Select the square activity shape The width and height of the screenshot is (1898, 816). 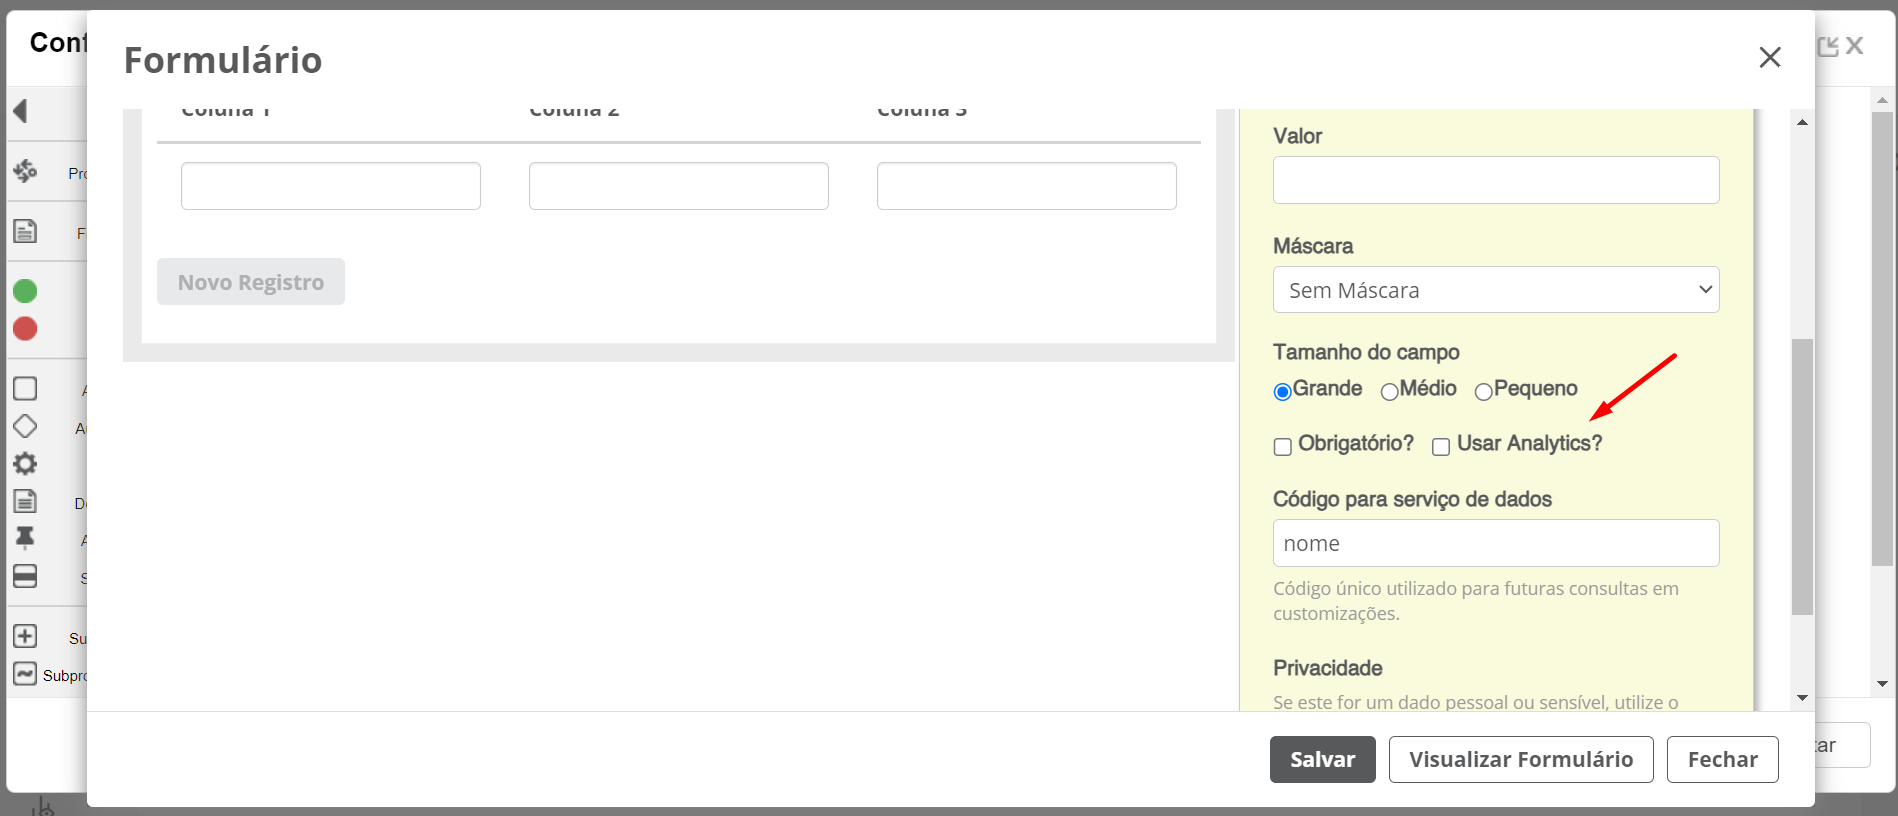[x=25, y=388]
